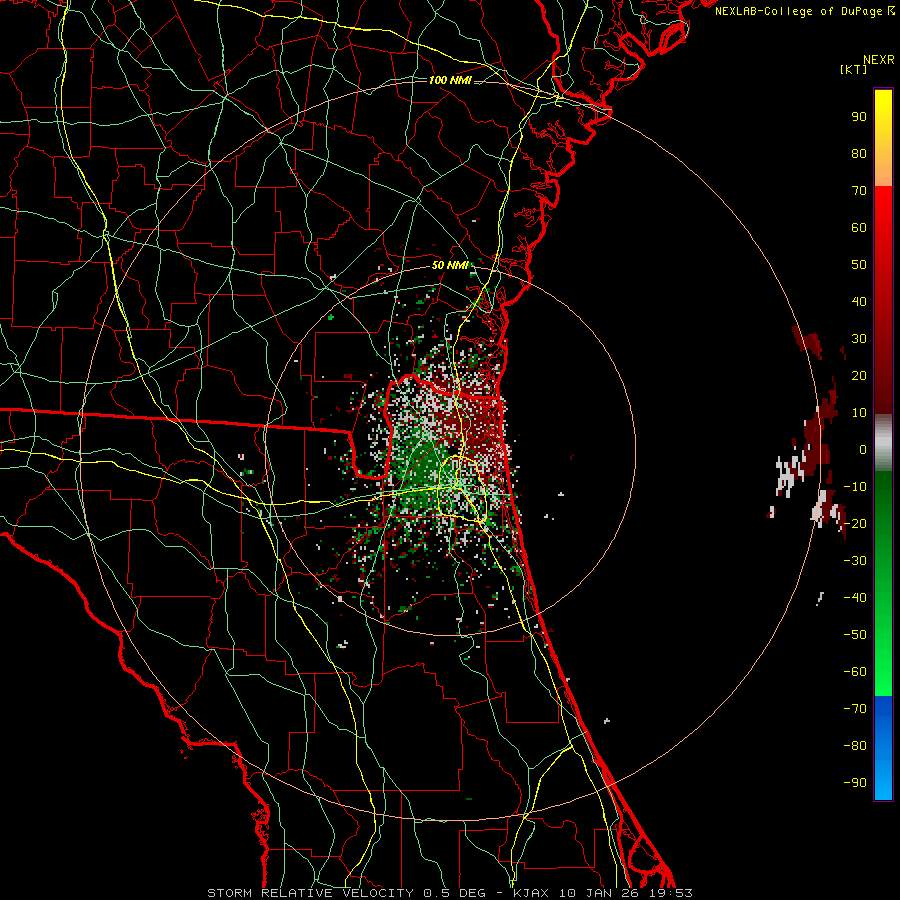Click the -30 value on velocity scale
This screenshot has width=900, height=900.
855,561
